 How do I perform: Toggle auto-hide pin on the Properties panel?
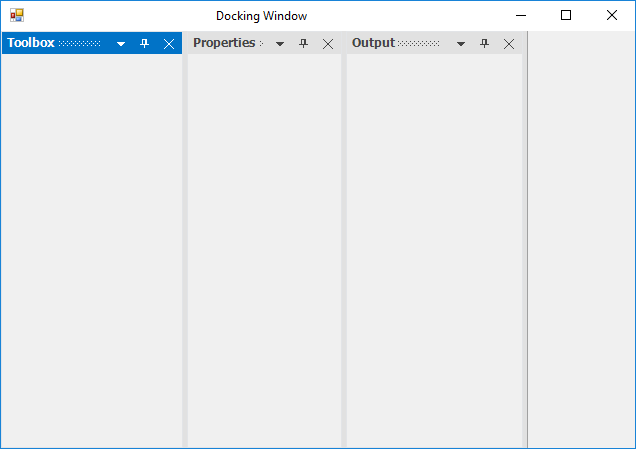click(x=304, y=43)
